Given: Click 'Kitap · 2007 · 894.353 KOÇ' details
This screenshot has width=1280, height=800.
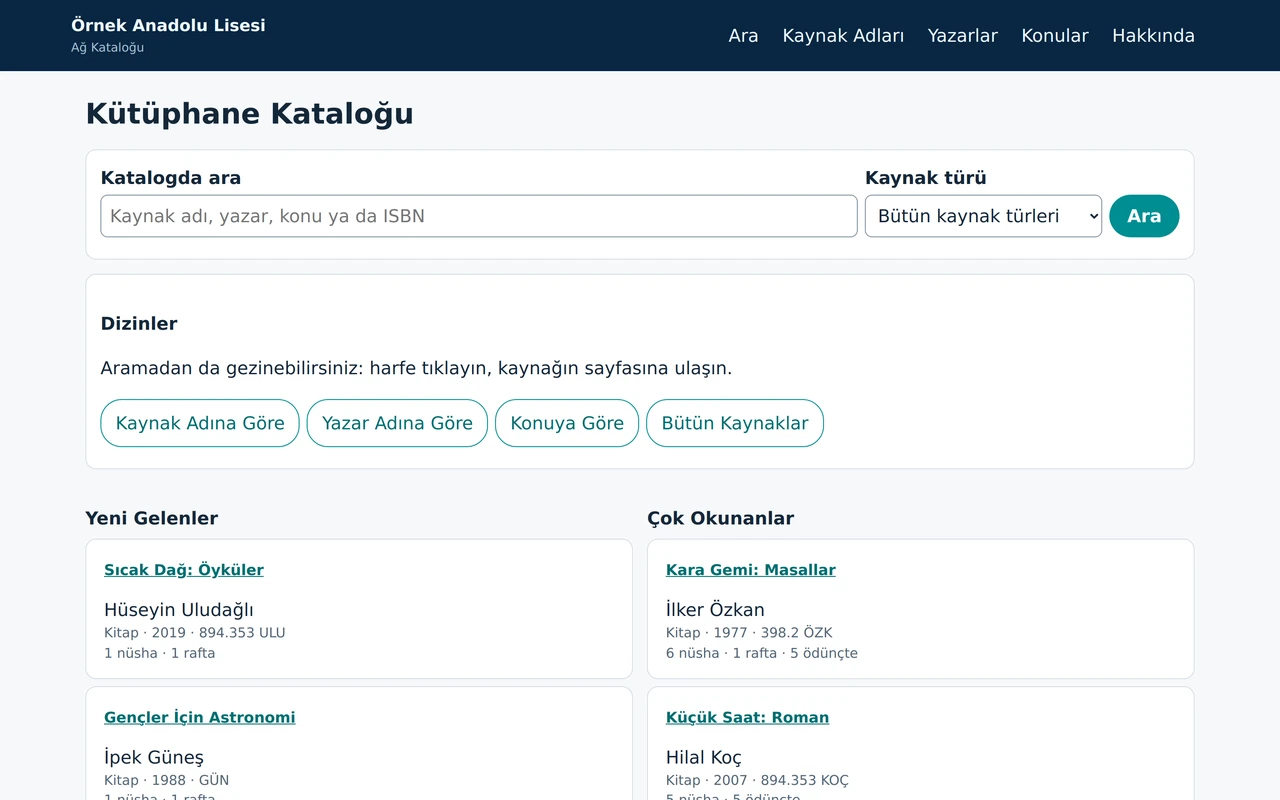Looking at the screenshot, I should tap(757, 780).
